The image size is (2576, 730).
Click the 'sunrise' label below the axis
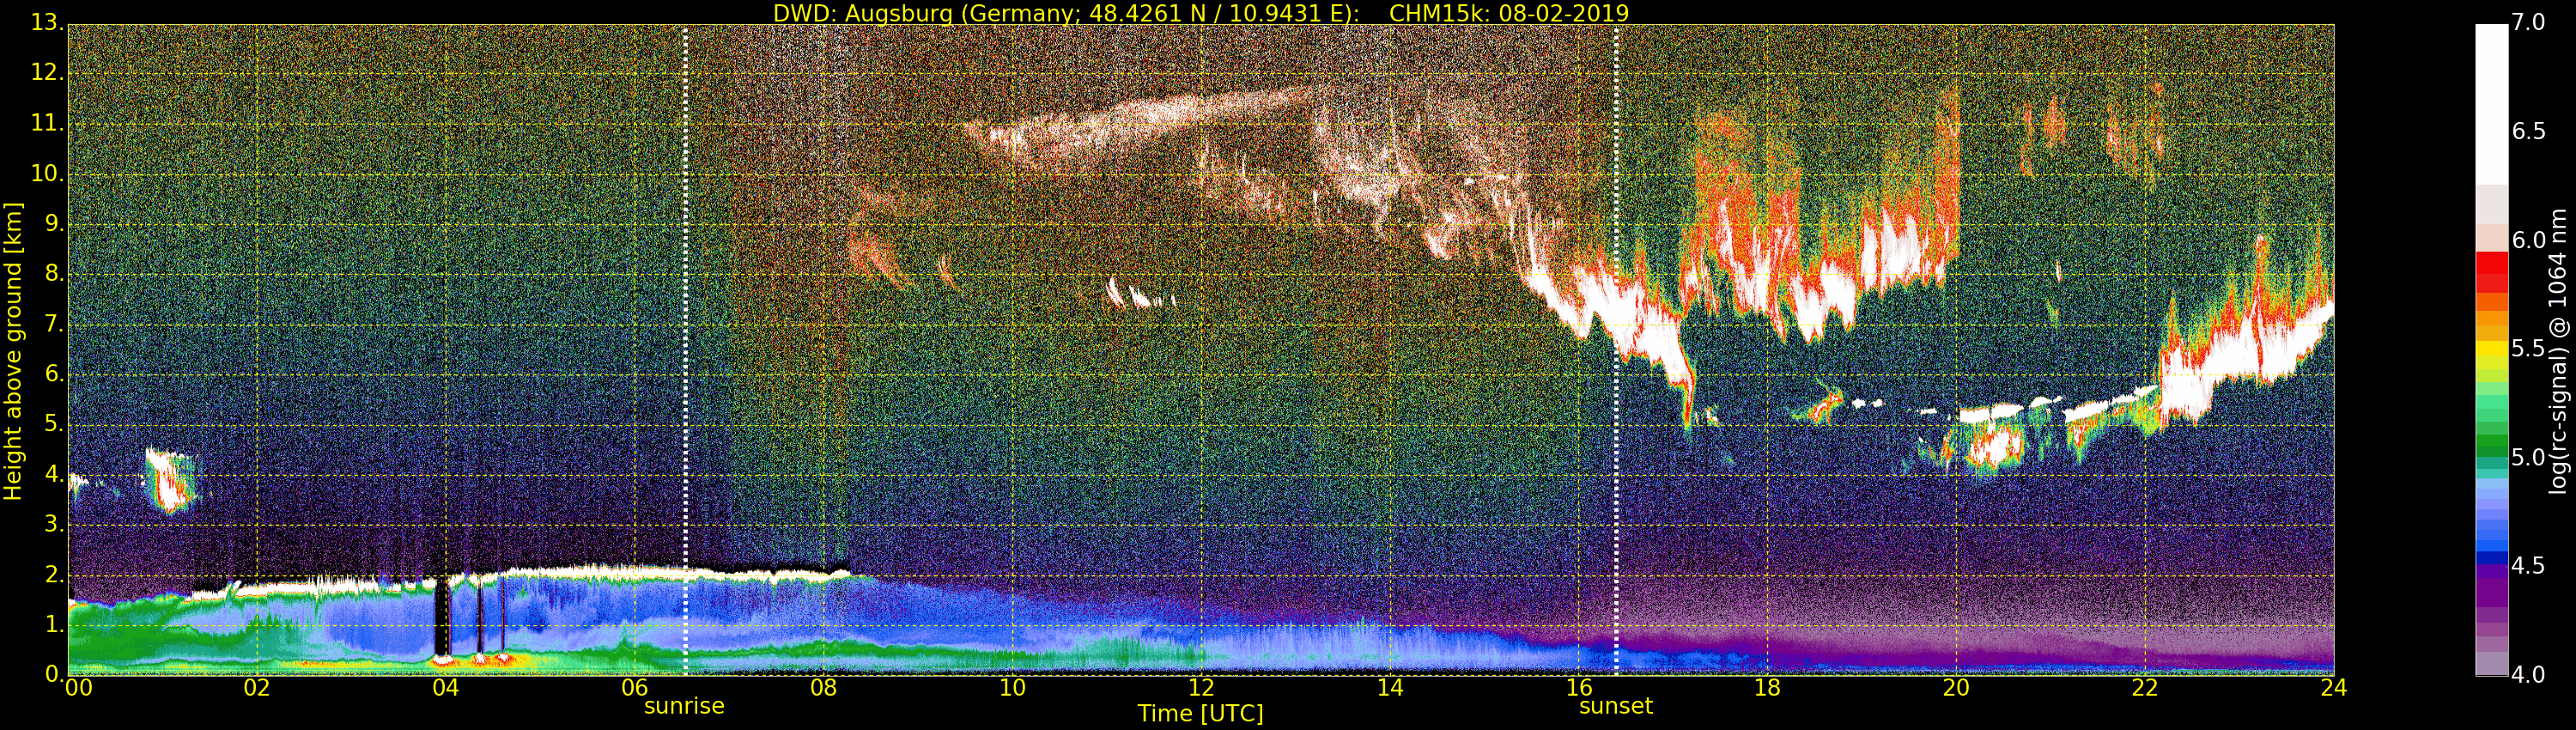click(684, 706)
